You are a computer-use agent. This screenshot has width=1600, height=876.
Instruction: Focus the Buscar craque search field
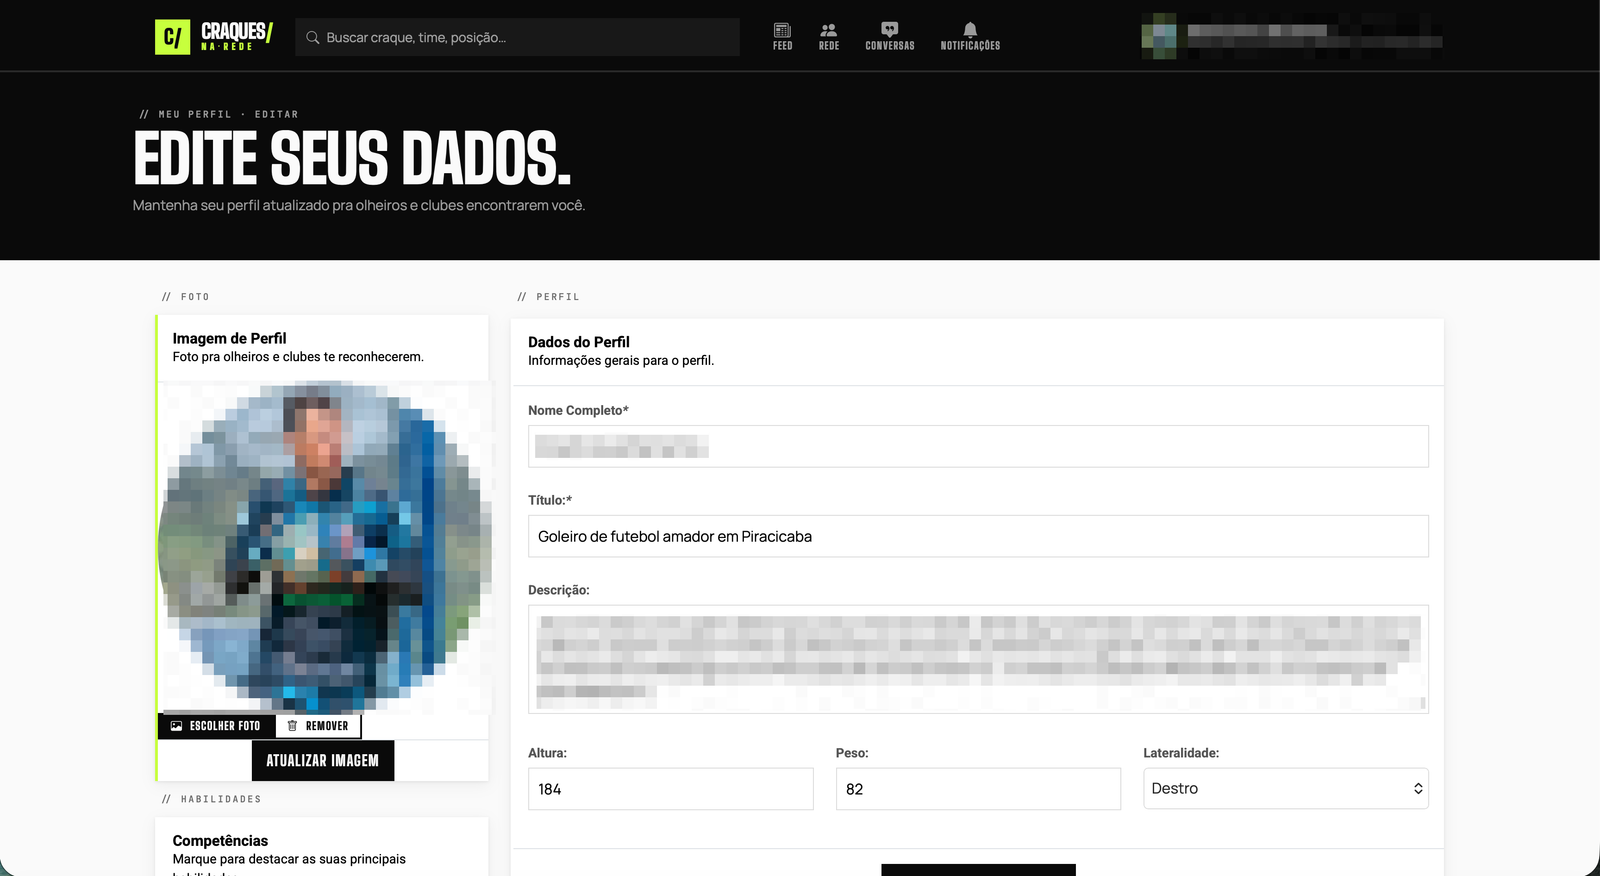(x=517, y=37)
